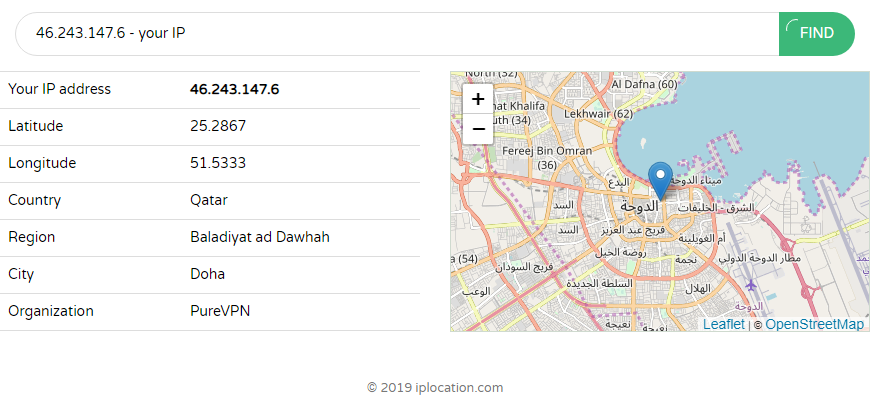Zoom out on the map

[478, 129]
